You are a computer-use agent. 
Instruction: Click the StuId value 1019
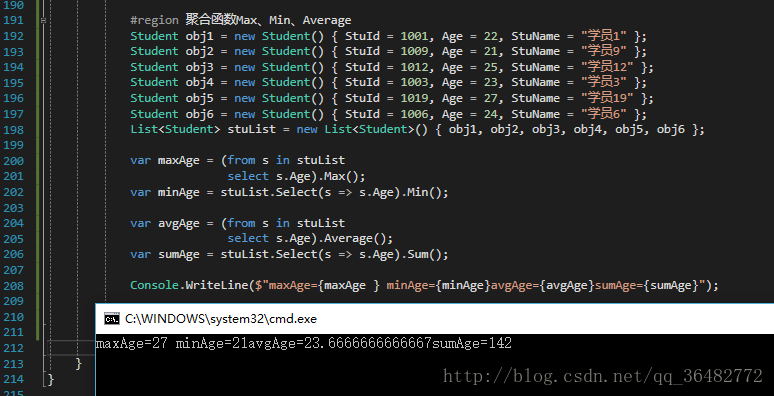[414, 98]
